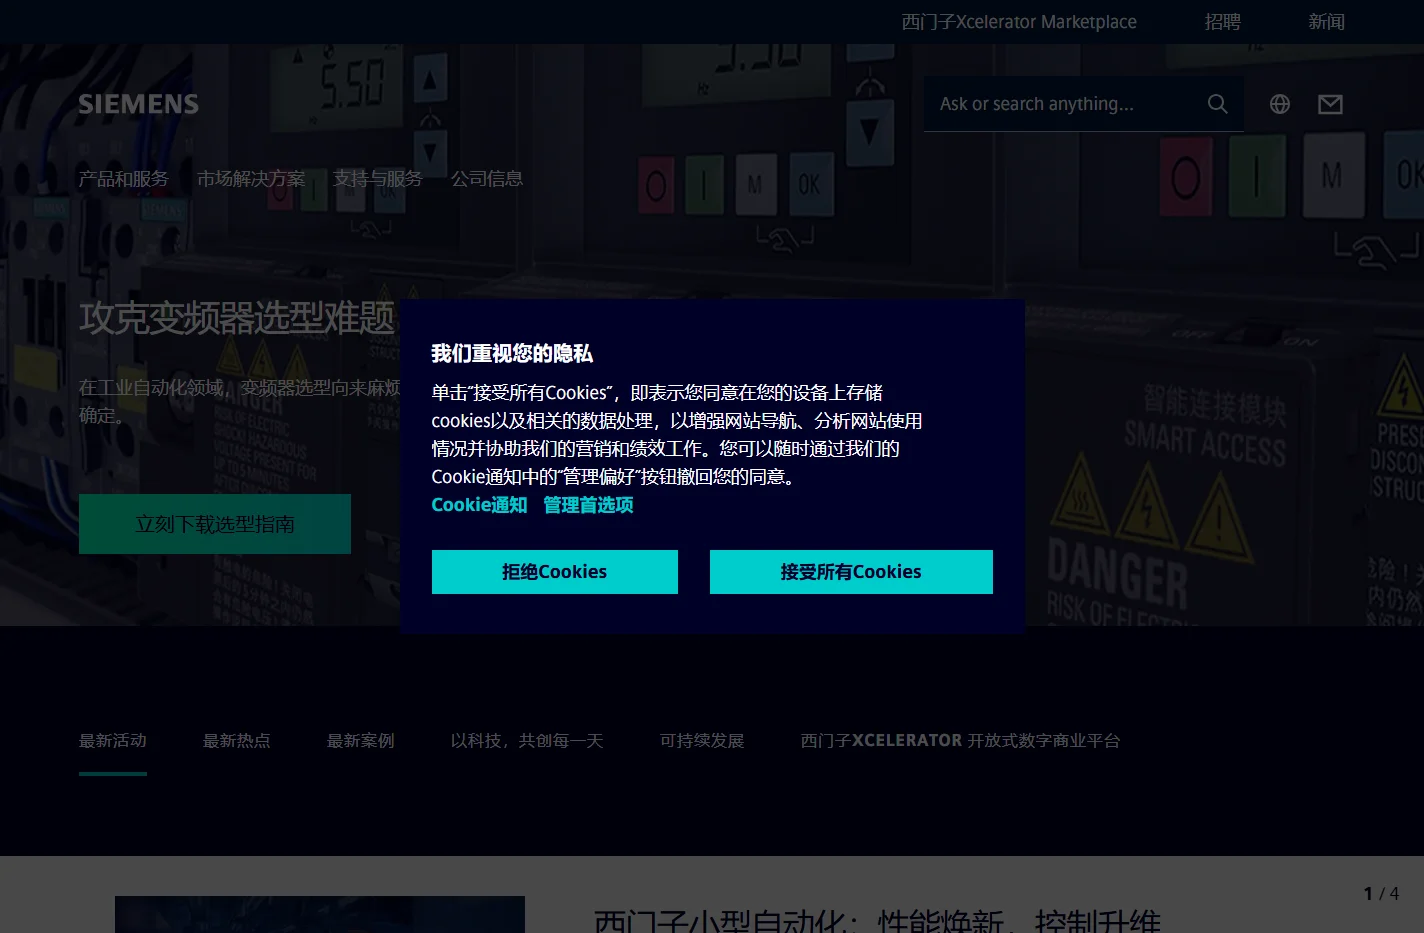Select 西门子XCELERATOR 开放式数字商业平台 tab
The image size is (1424, 933).
(x=960, y=741)
